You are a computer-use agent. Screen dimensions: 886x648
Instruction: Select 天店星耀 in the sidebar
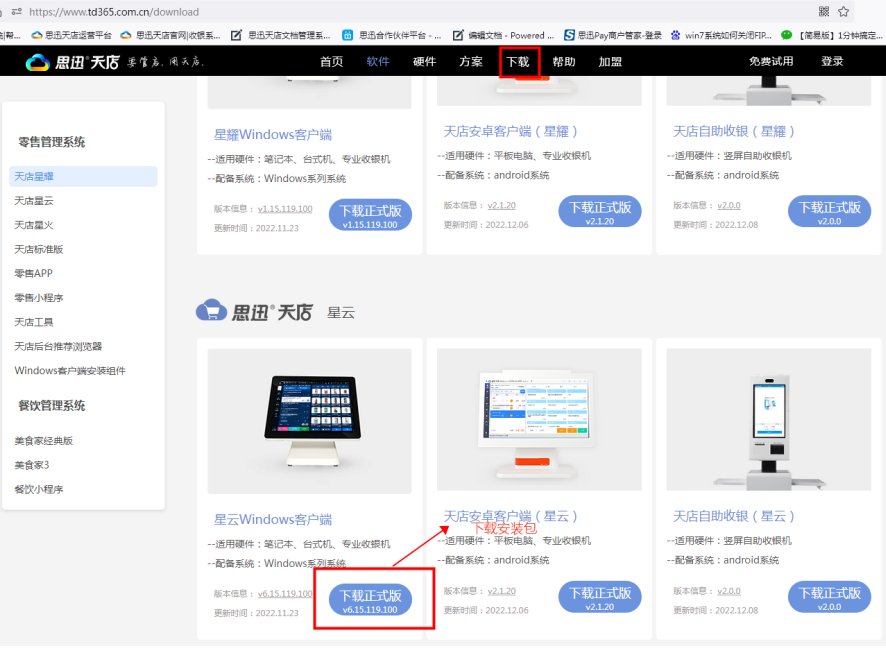[x=83, y=176]
